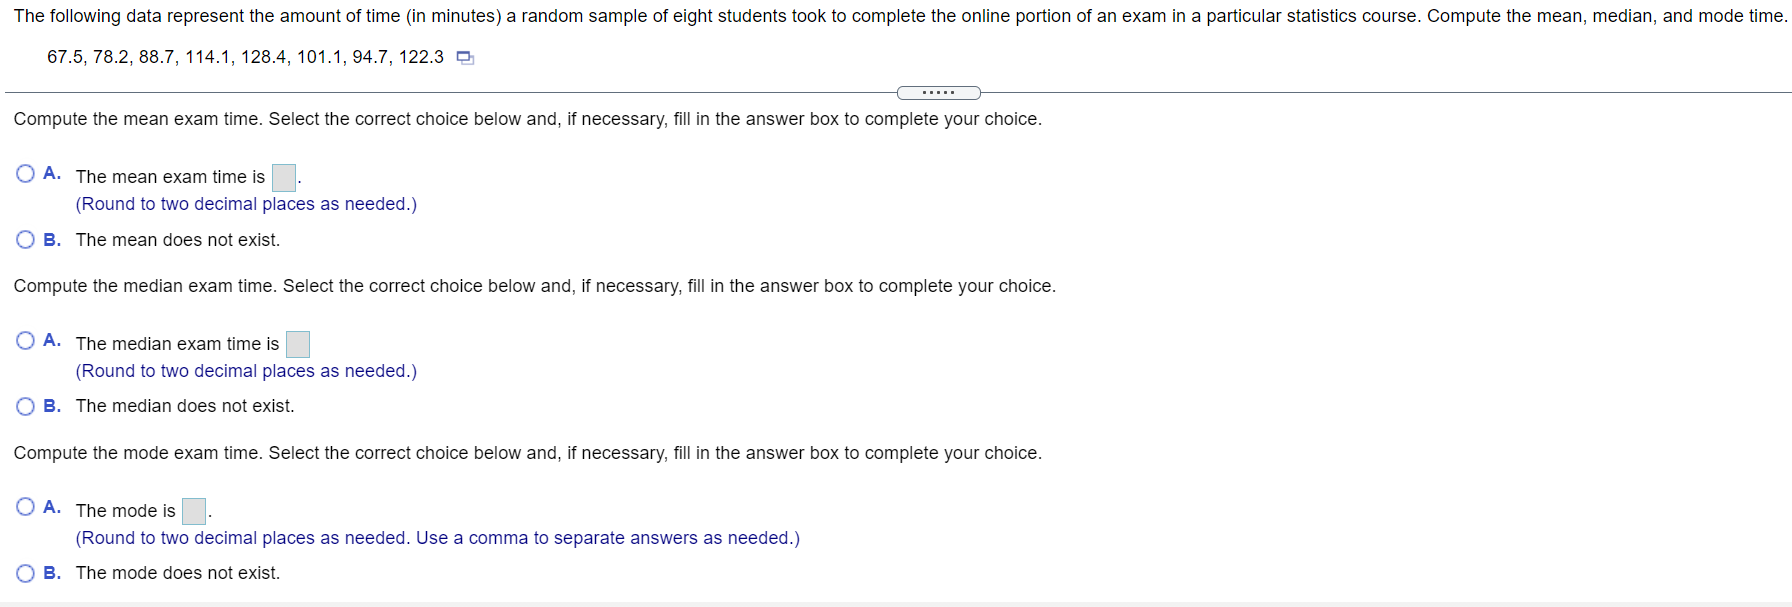This screenshot has width=1792, height=607.
Task: Expand the dotted divider handle
Action: (x=938, y=93)
